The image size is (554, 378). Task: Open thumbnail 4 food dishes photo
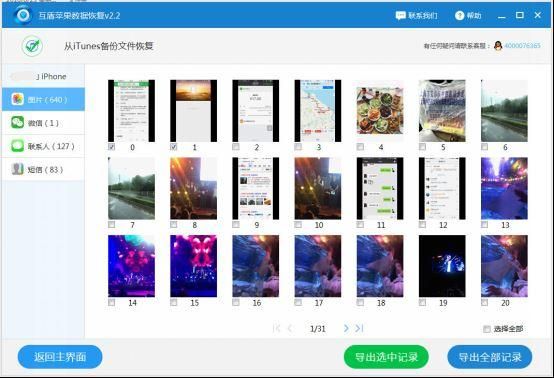(x=380, y=111)
